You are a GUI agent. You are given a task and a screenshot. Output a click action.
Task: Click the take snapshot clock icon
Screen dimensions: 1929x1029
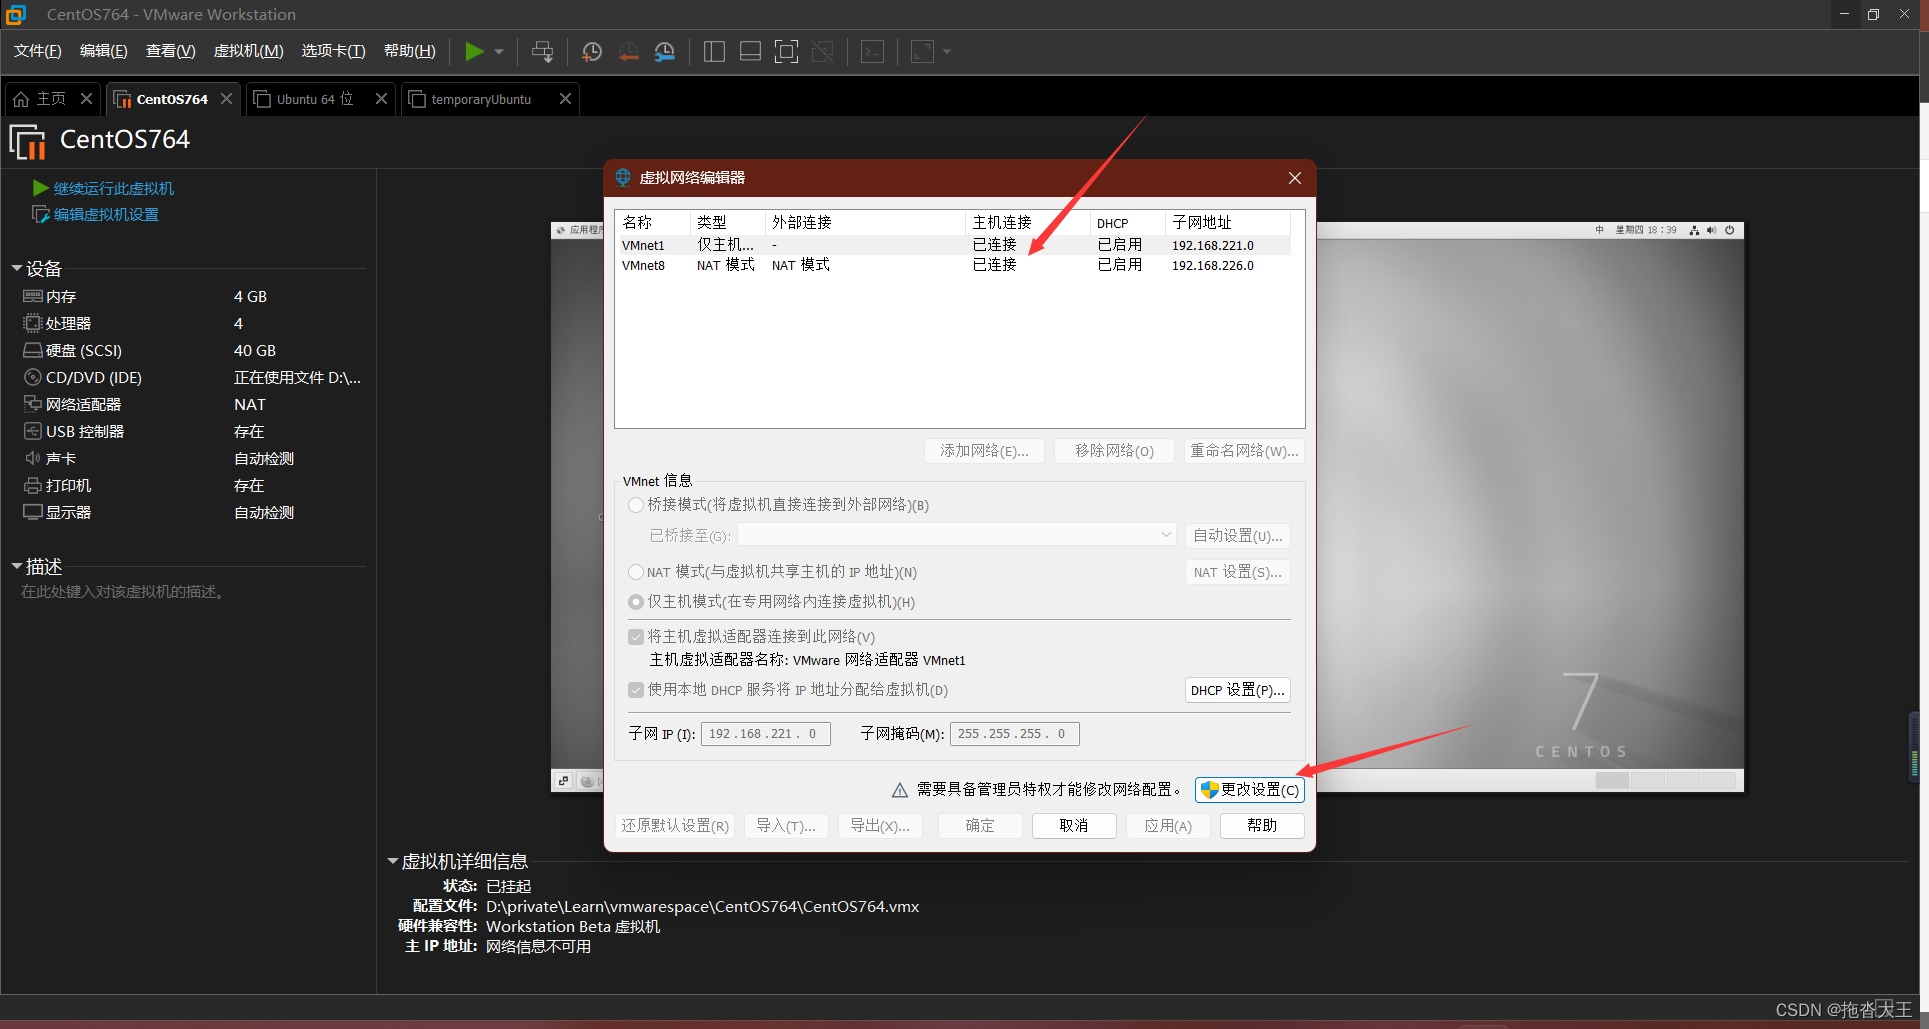coord(592,51)
